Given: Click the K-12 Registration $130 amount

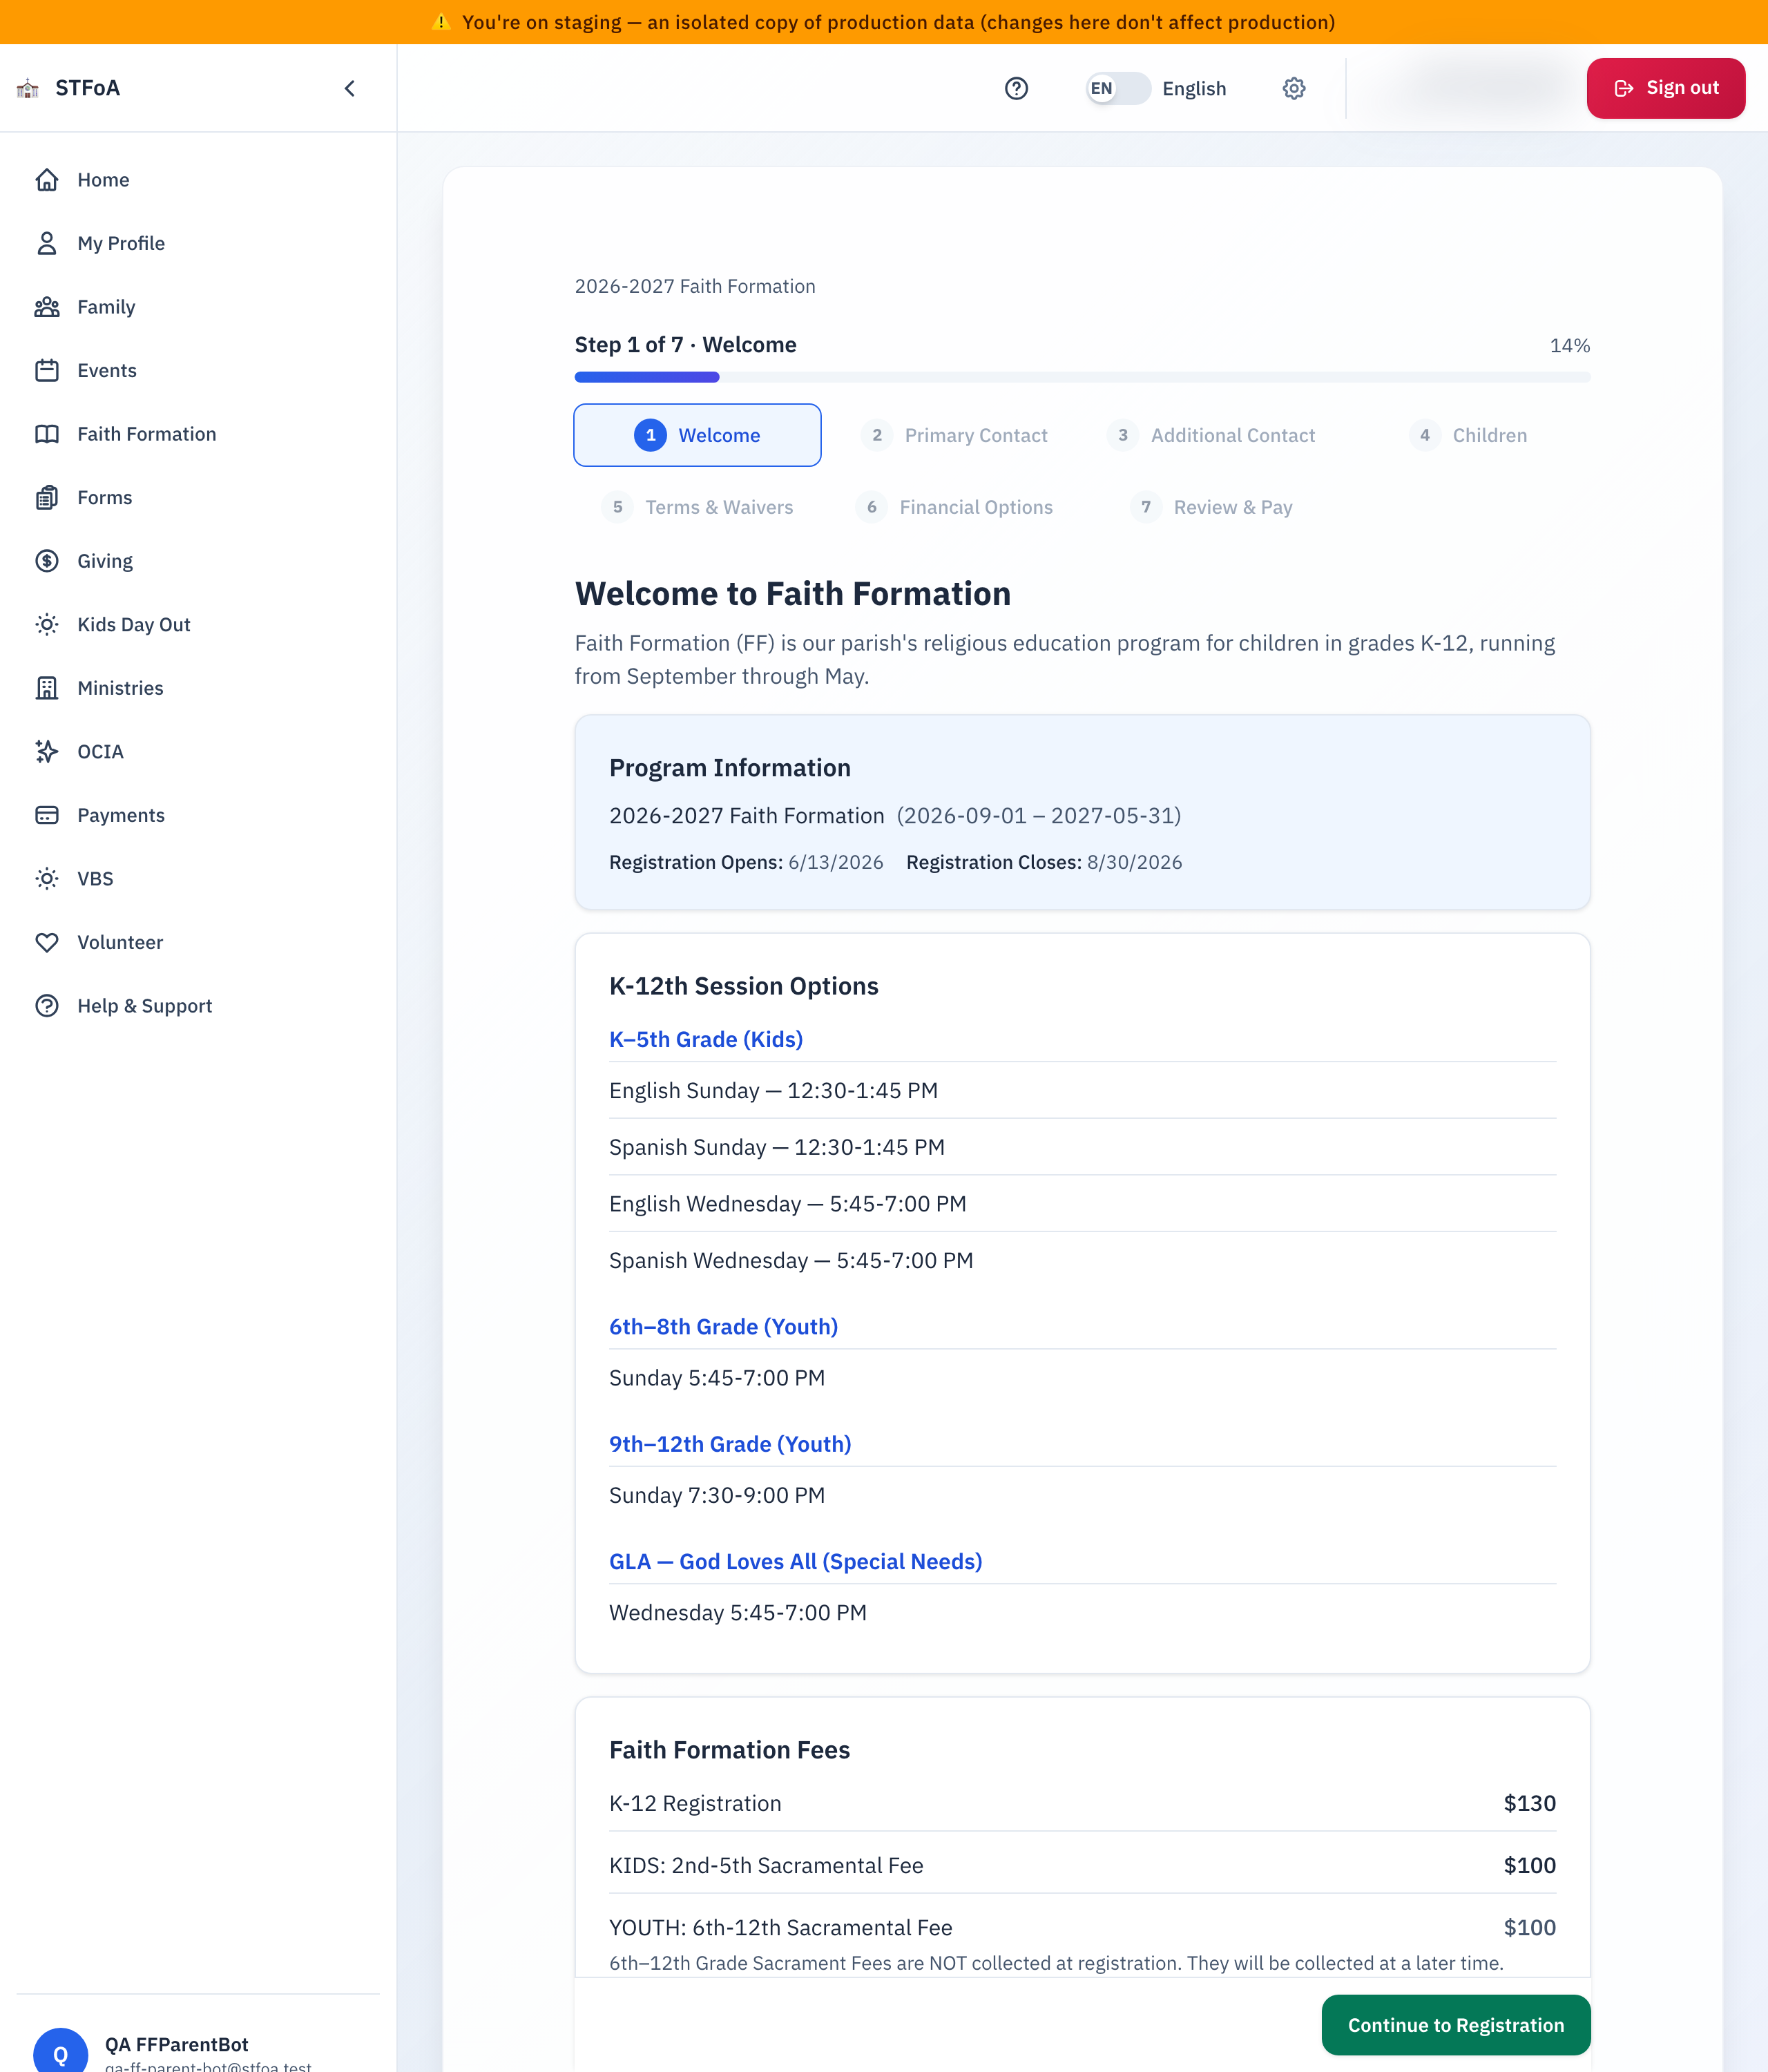Looking at the screenshot, I should [1530, 1803].
